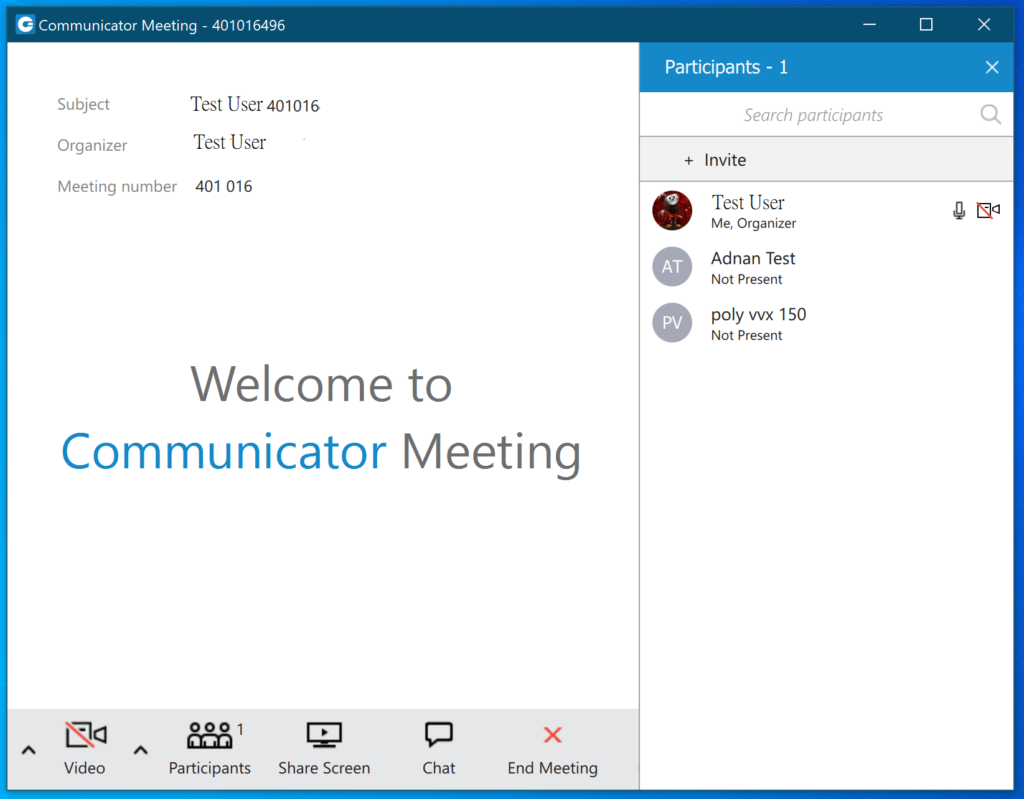Select the AT avatar for Adnan Test

click(672, 267)
